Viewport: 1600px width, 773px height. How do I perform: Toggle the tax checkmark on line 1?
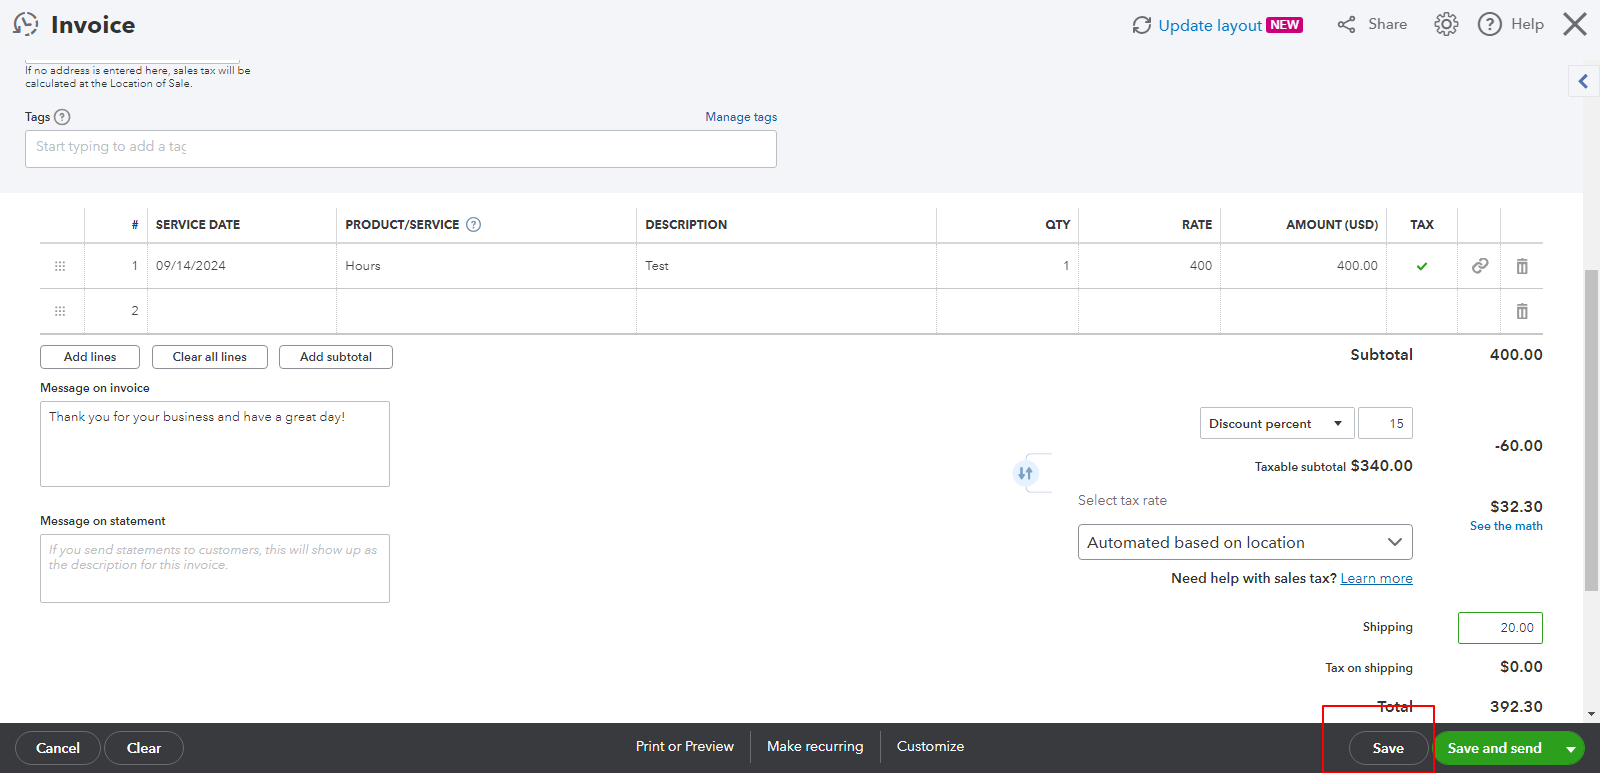[x=1422, y=266]
